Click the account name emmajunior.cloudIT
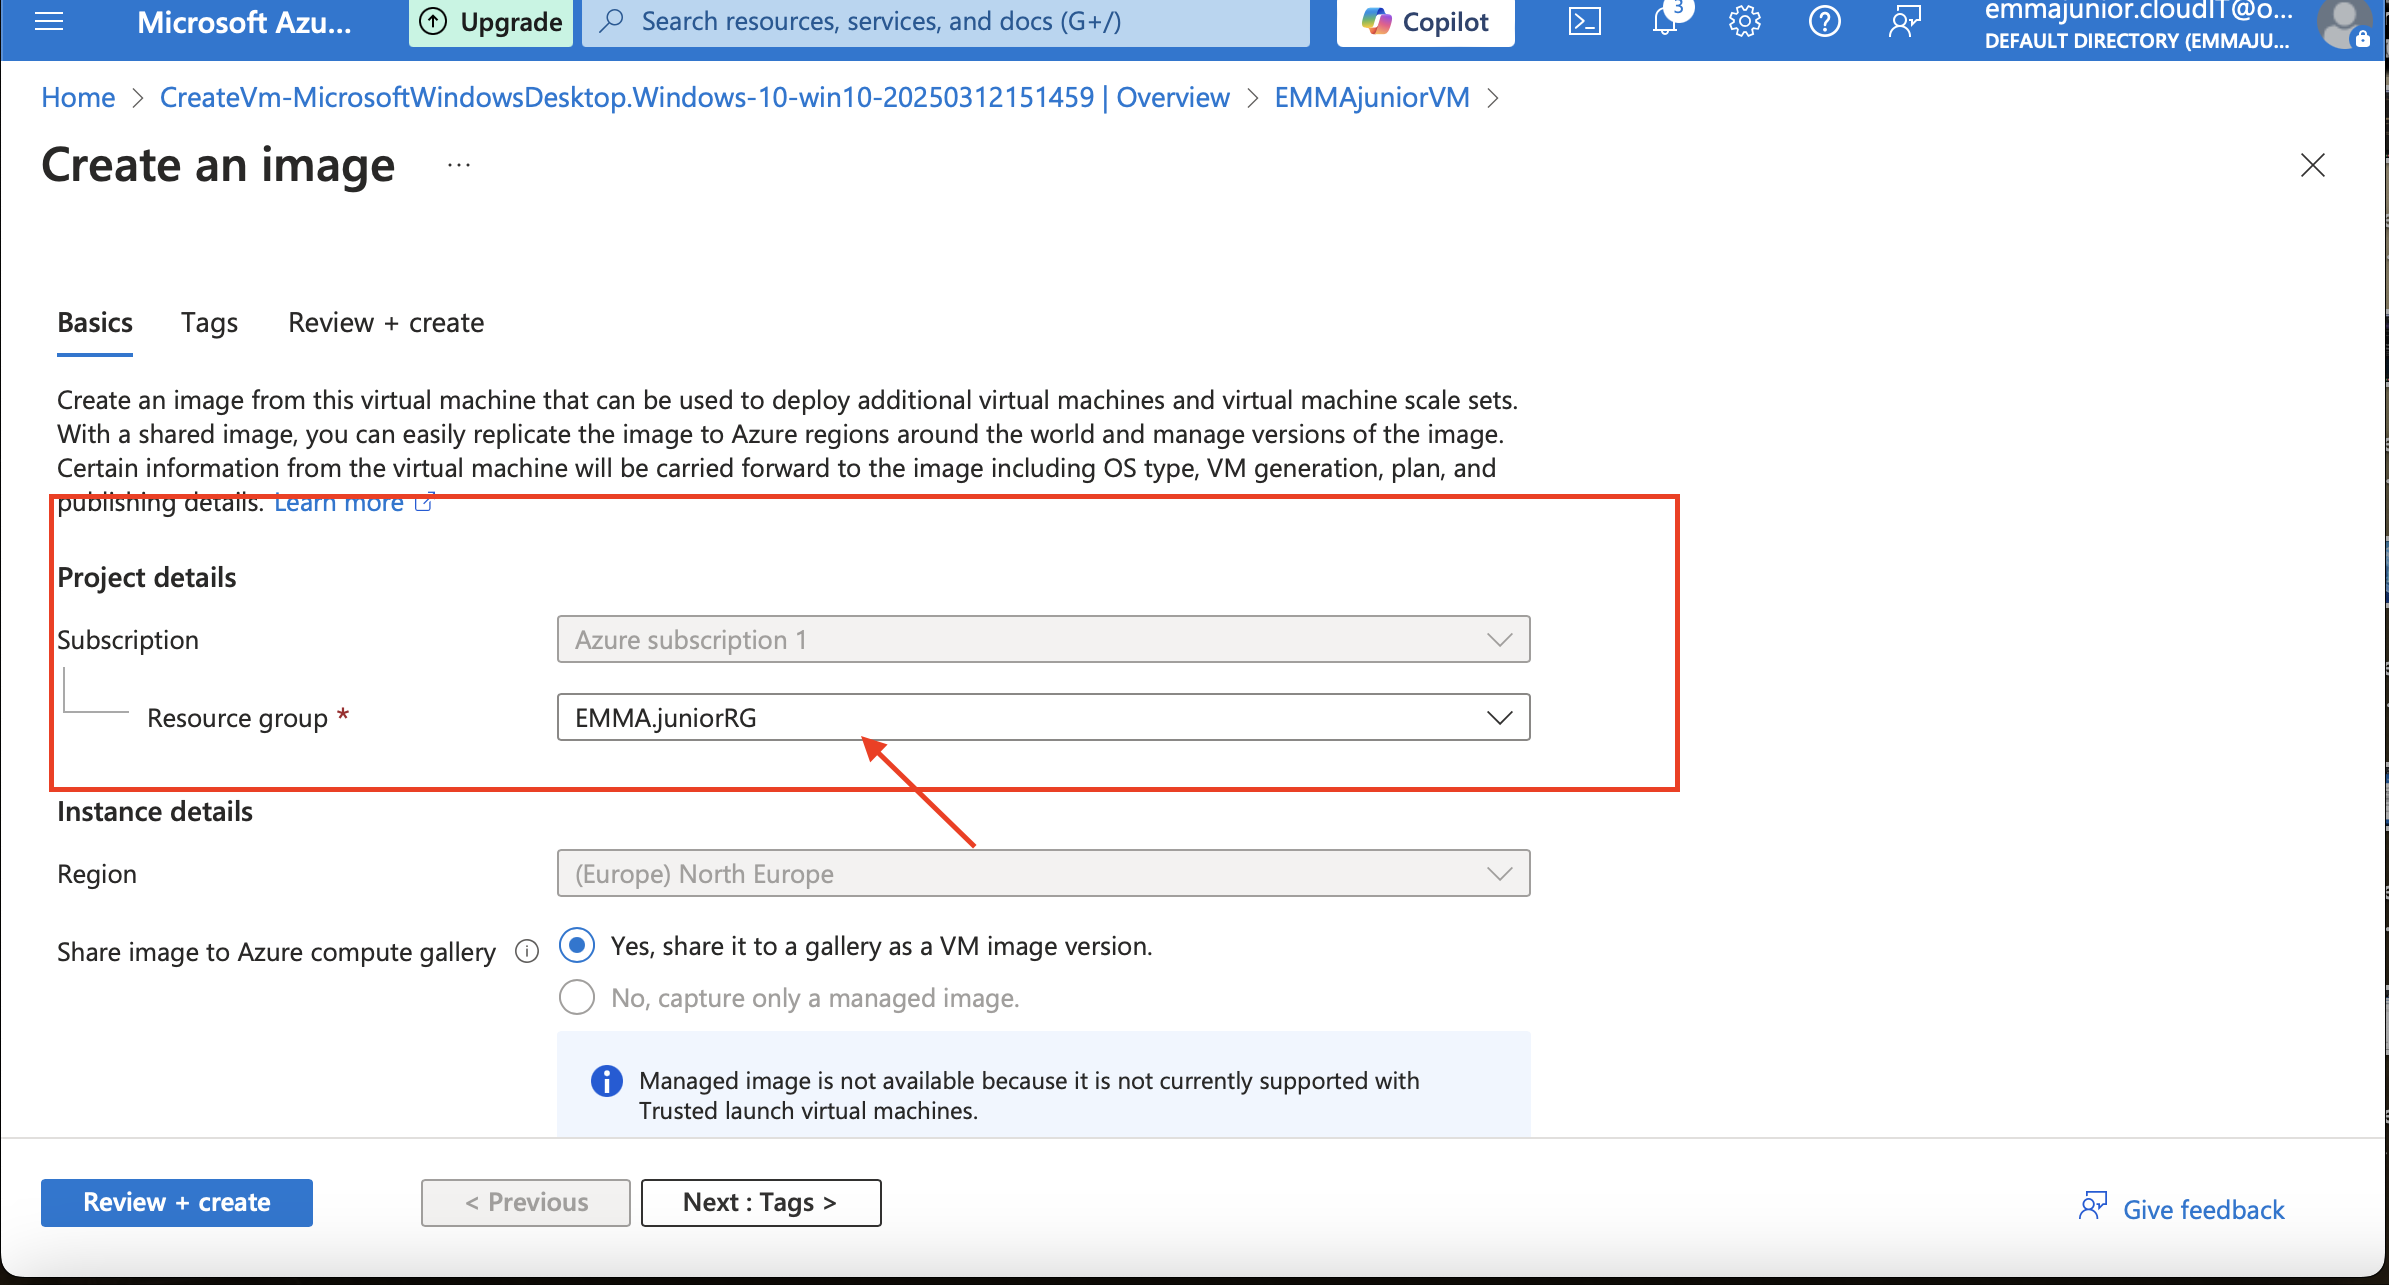2389x1285 pixels. 2138,11
